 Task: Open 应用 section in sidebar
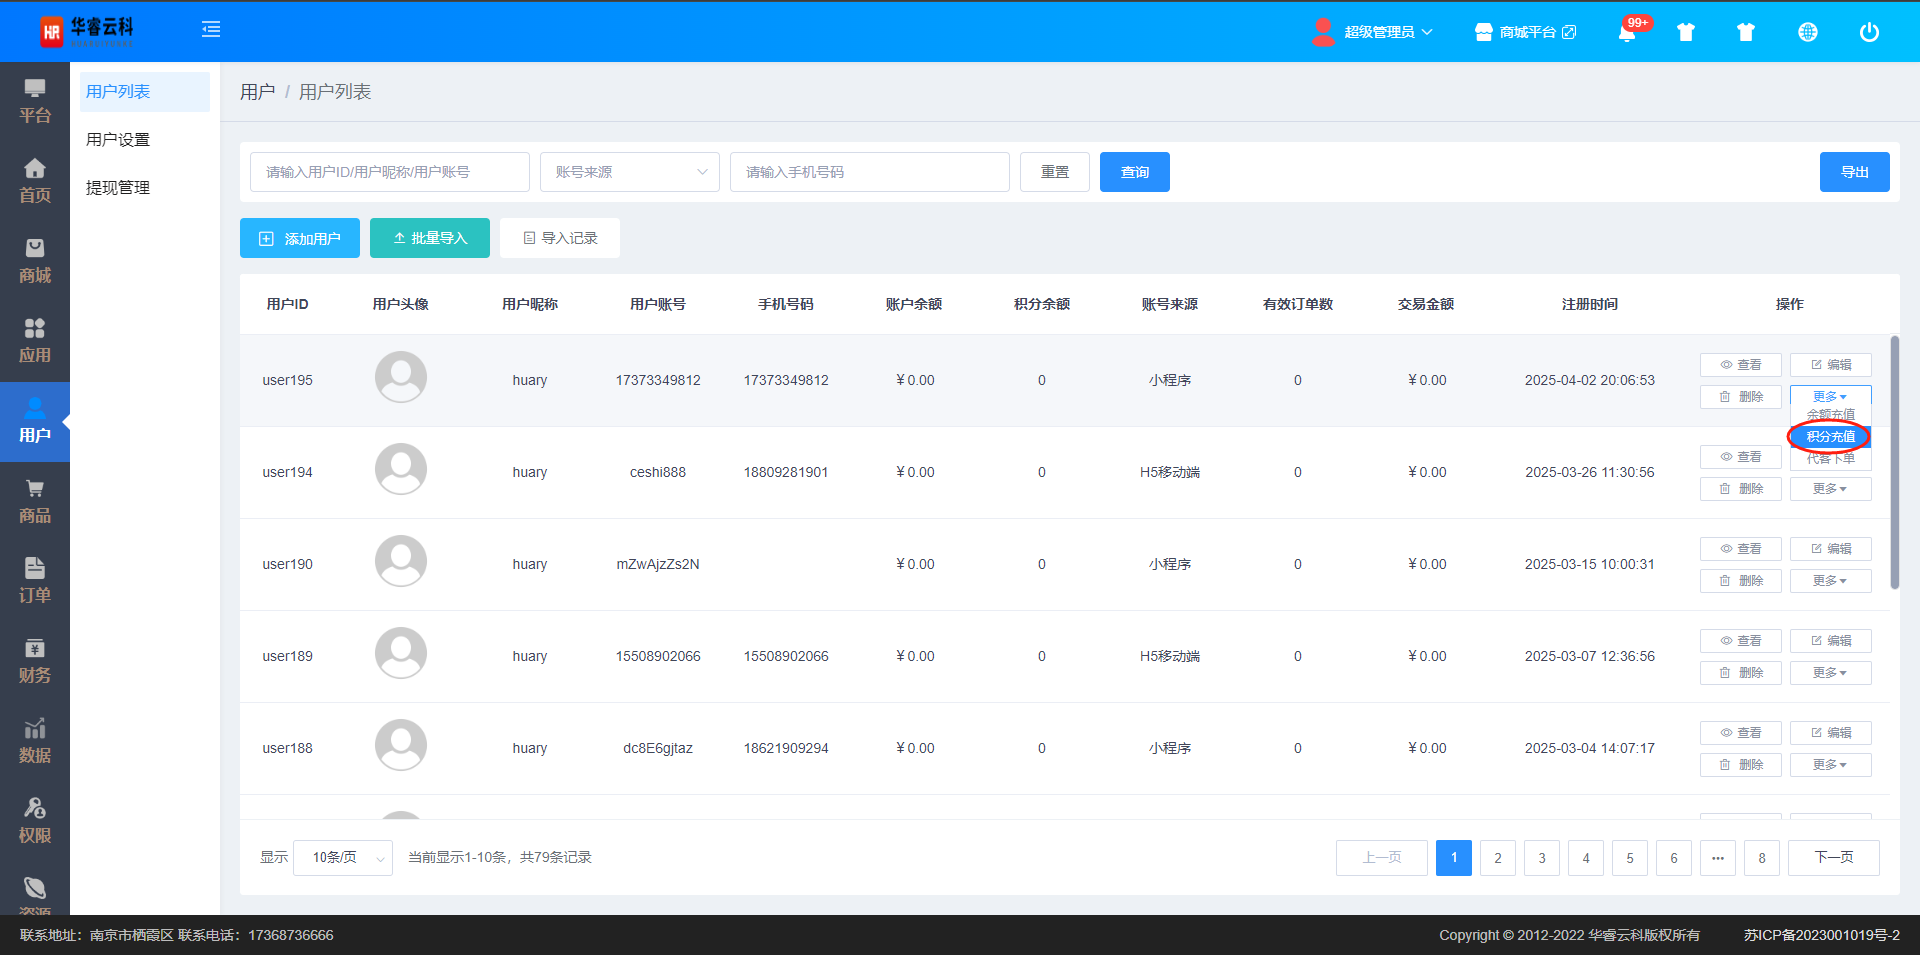35,341
